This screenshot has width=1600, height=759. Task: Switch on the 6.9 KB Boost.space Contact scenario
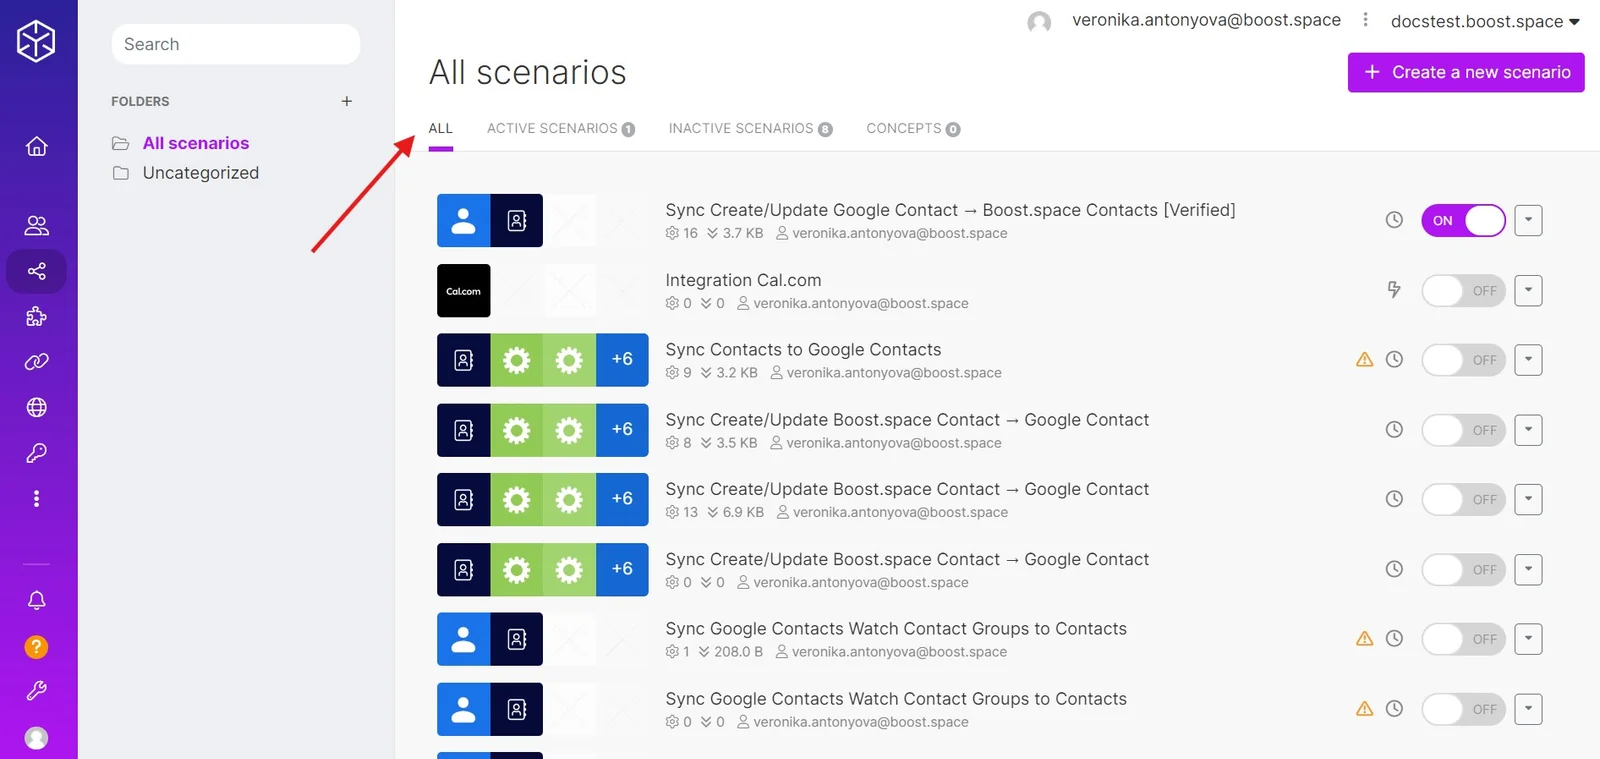pos(1463,499)
